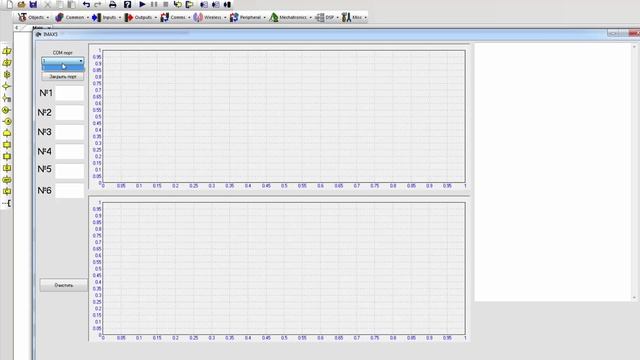Image resolution: width=640 pixels, height=360 pixels.
Task: Step over the next flowchart icon
Action: coord(189,4)
